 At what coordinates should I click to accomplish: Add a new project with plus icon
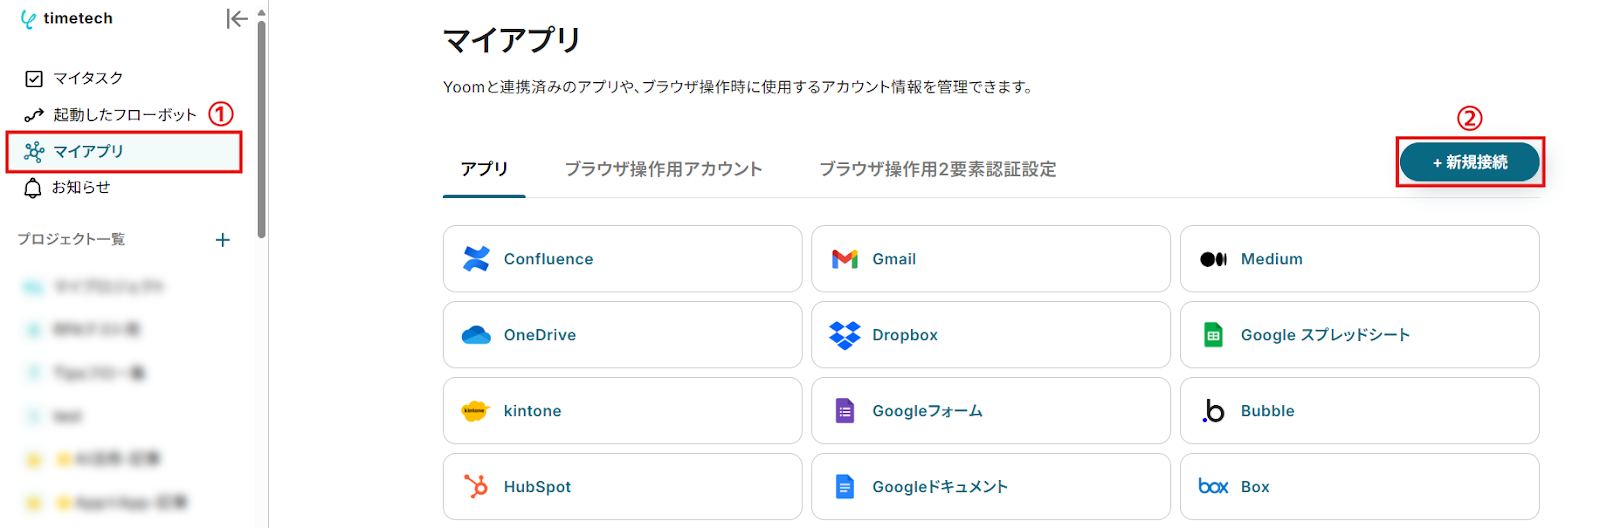pyautogui.click(x=223, y=240)
